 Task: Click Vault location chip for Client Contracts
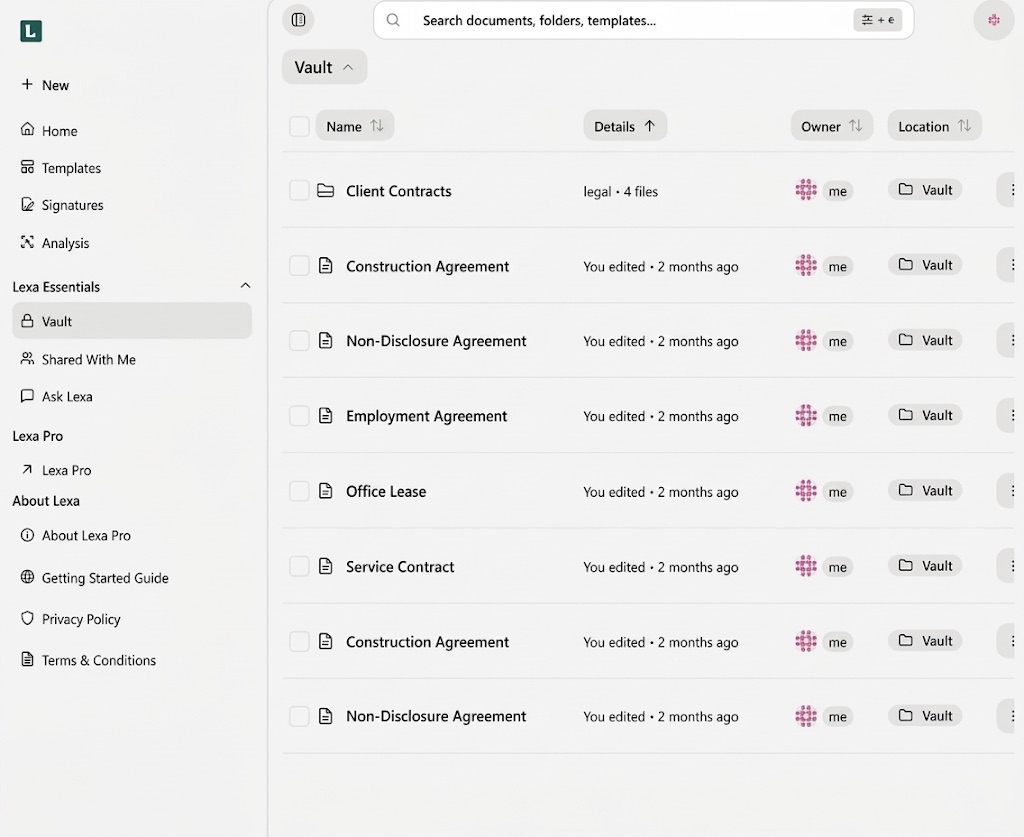pos(925,190)
